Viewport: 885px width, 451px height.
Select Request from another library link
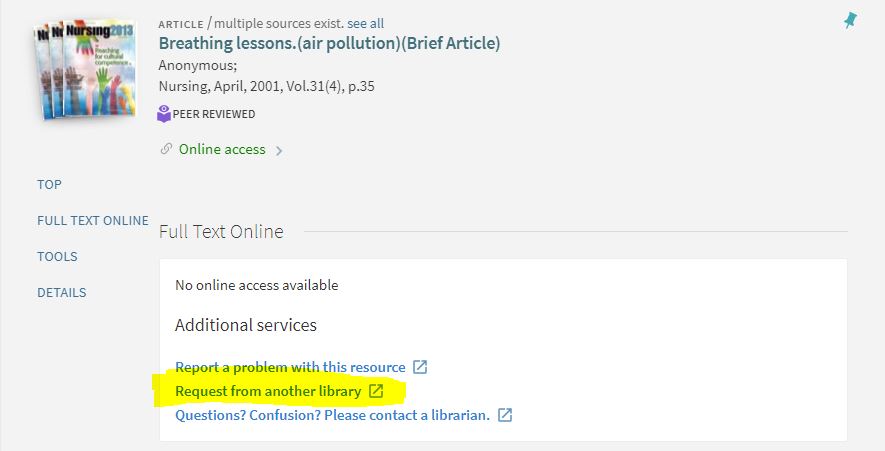pos(268,391)
